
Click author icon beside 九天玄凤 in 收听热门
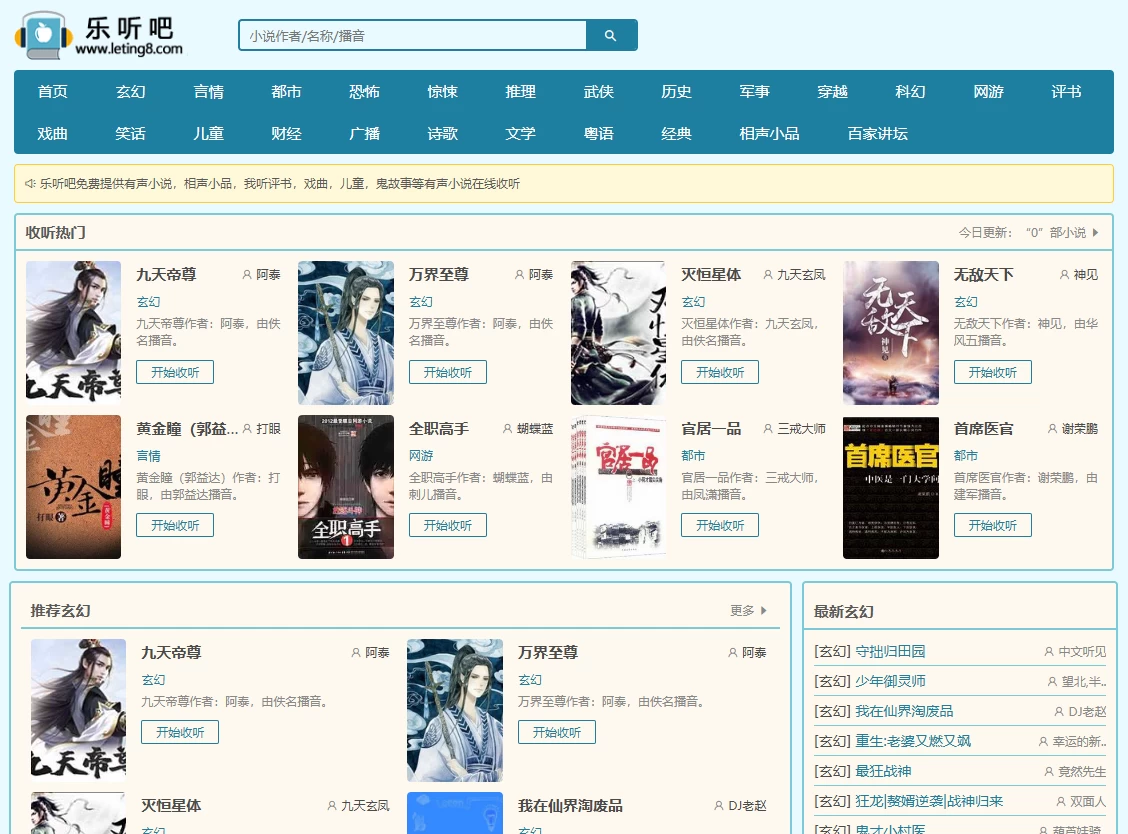tap(768, 275)
